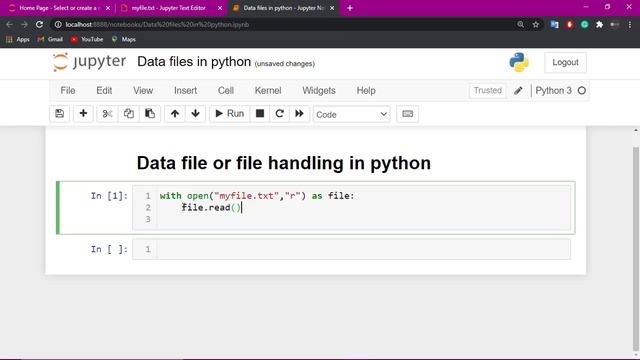Viewport: 640px width, 360px height.
Task: Open the File menu
Action: point(68,91)
